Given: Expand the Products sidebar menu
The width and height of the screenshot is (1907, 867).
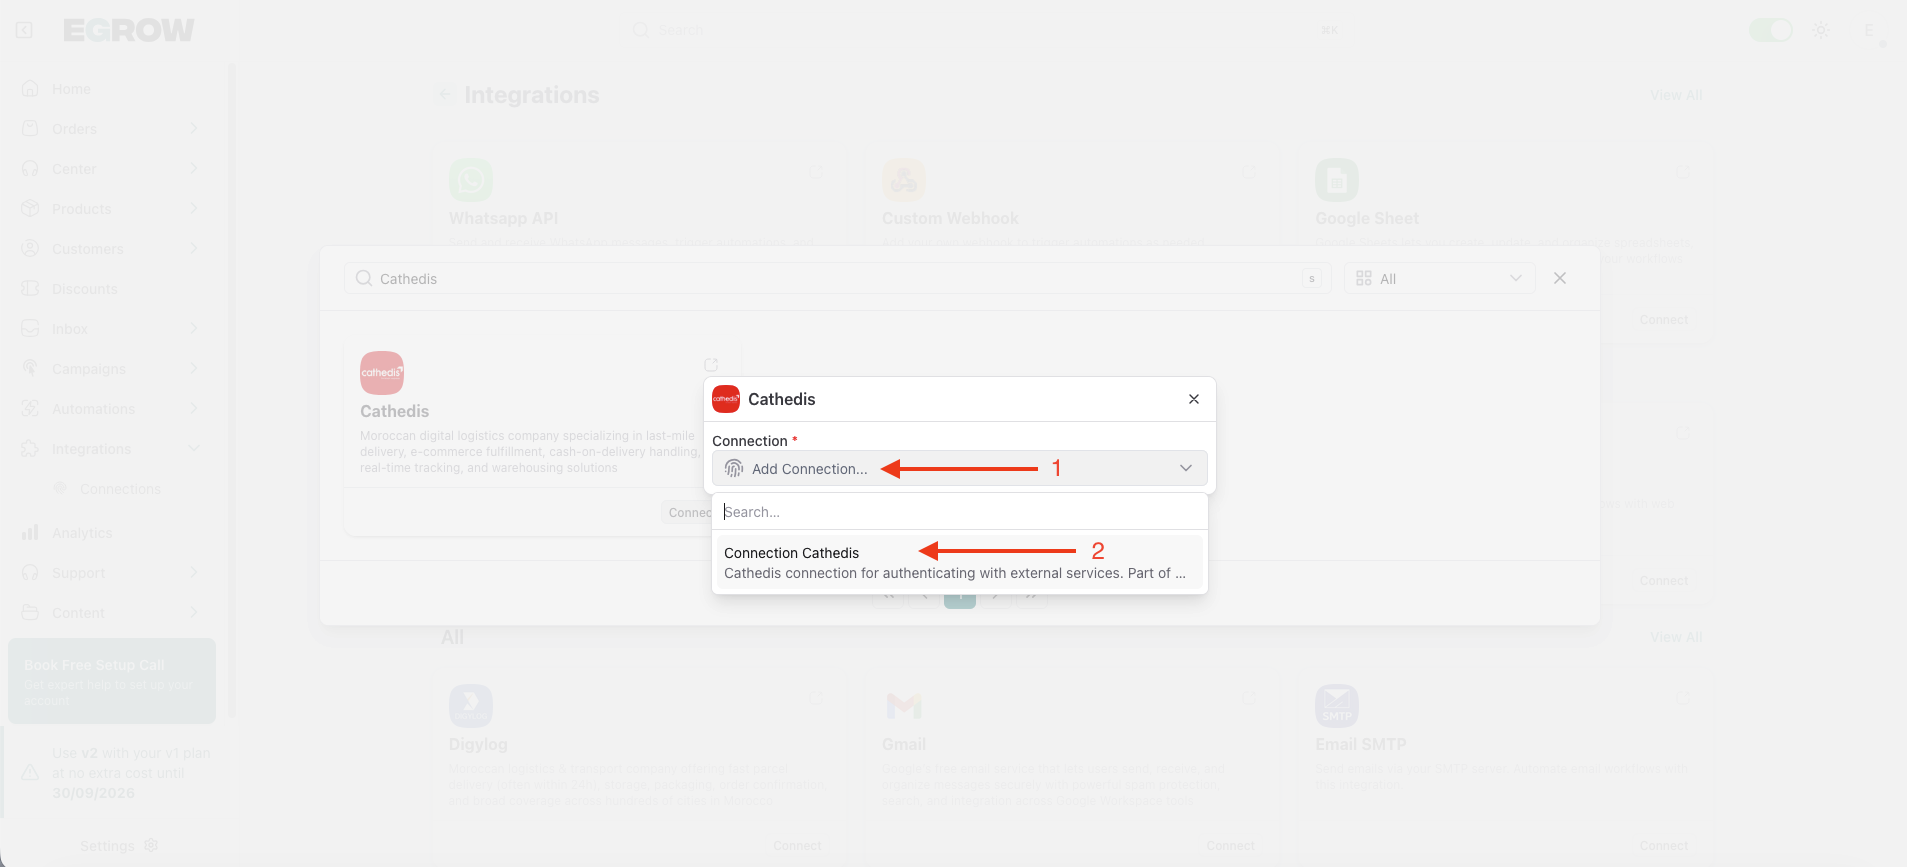Looking at the screenshot, I should 110,209.
